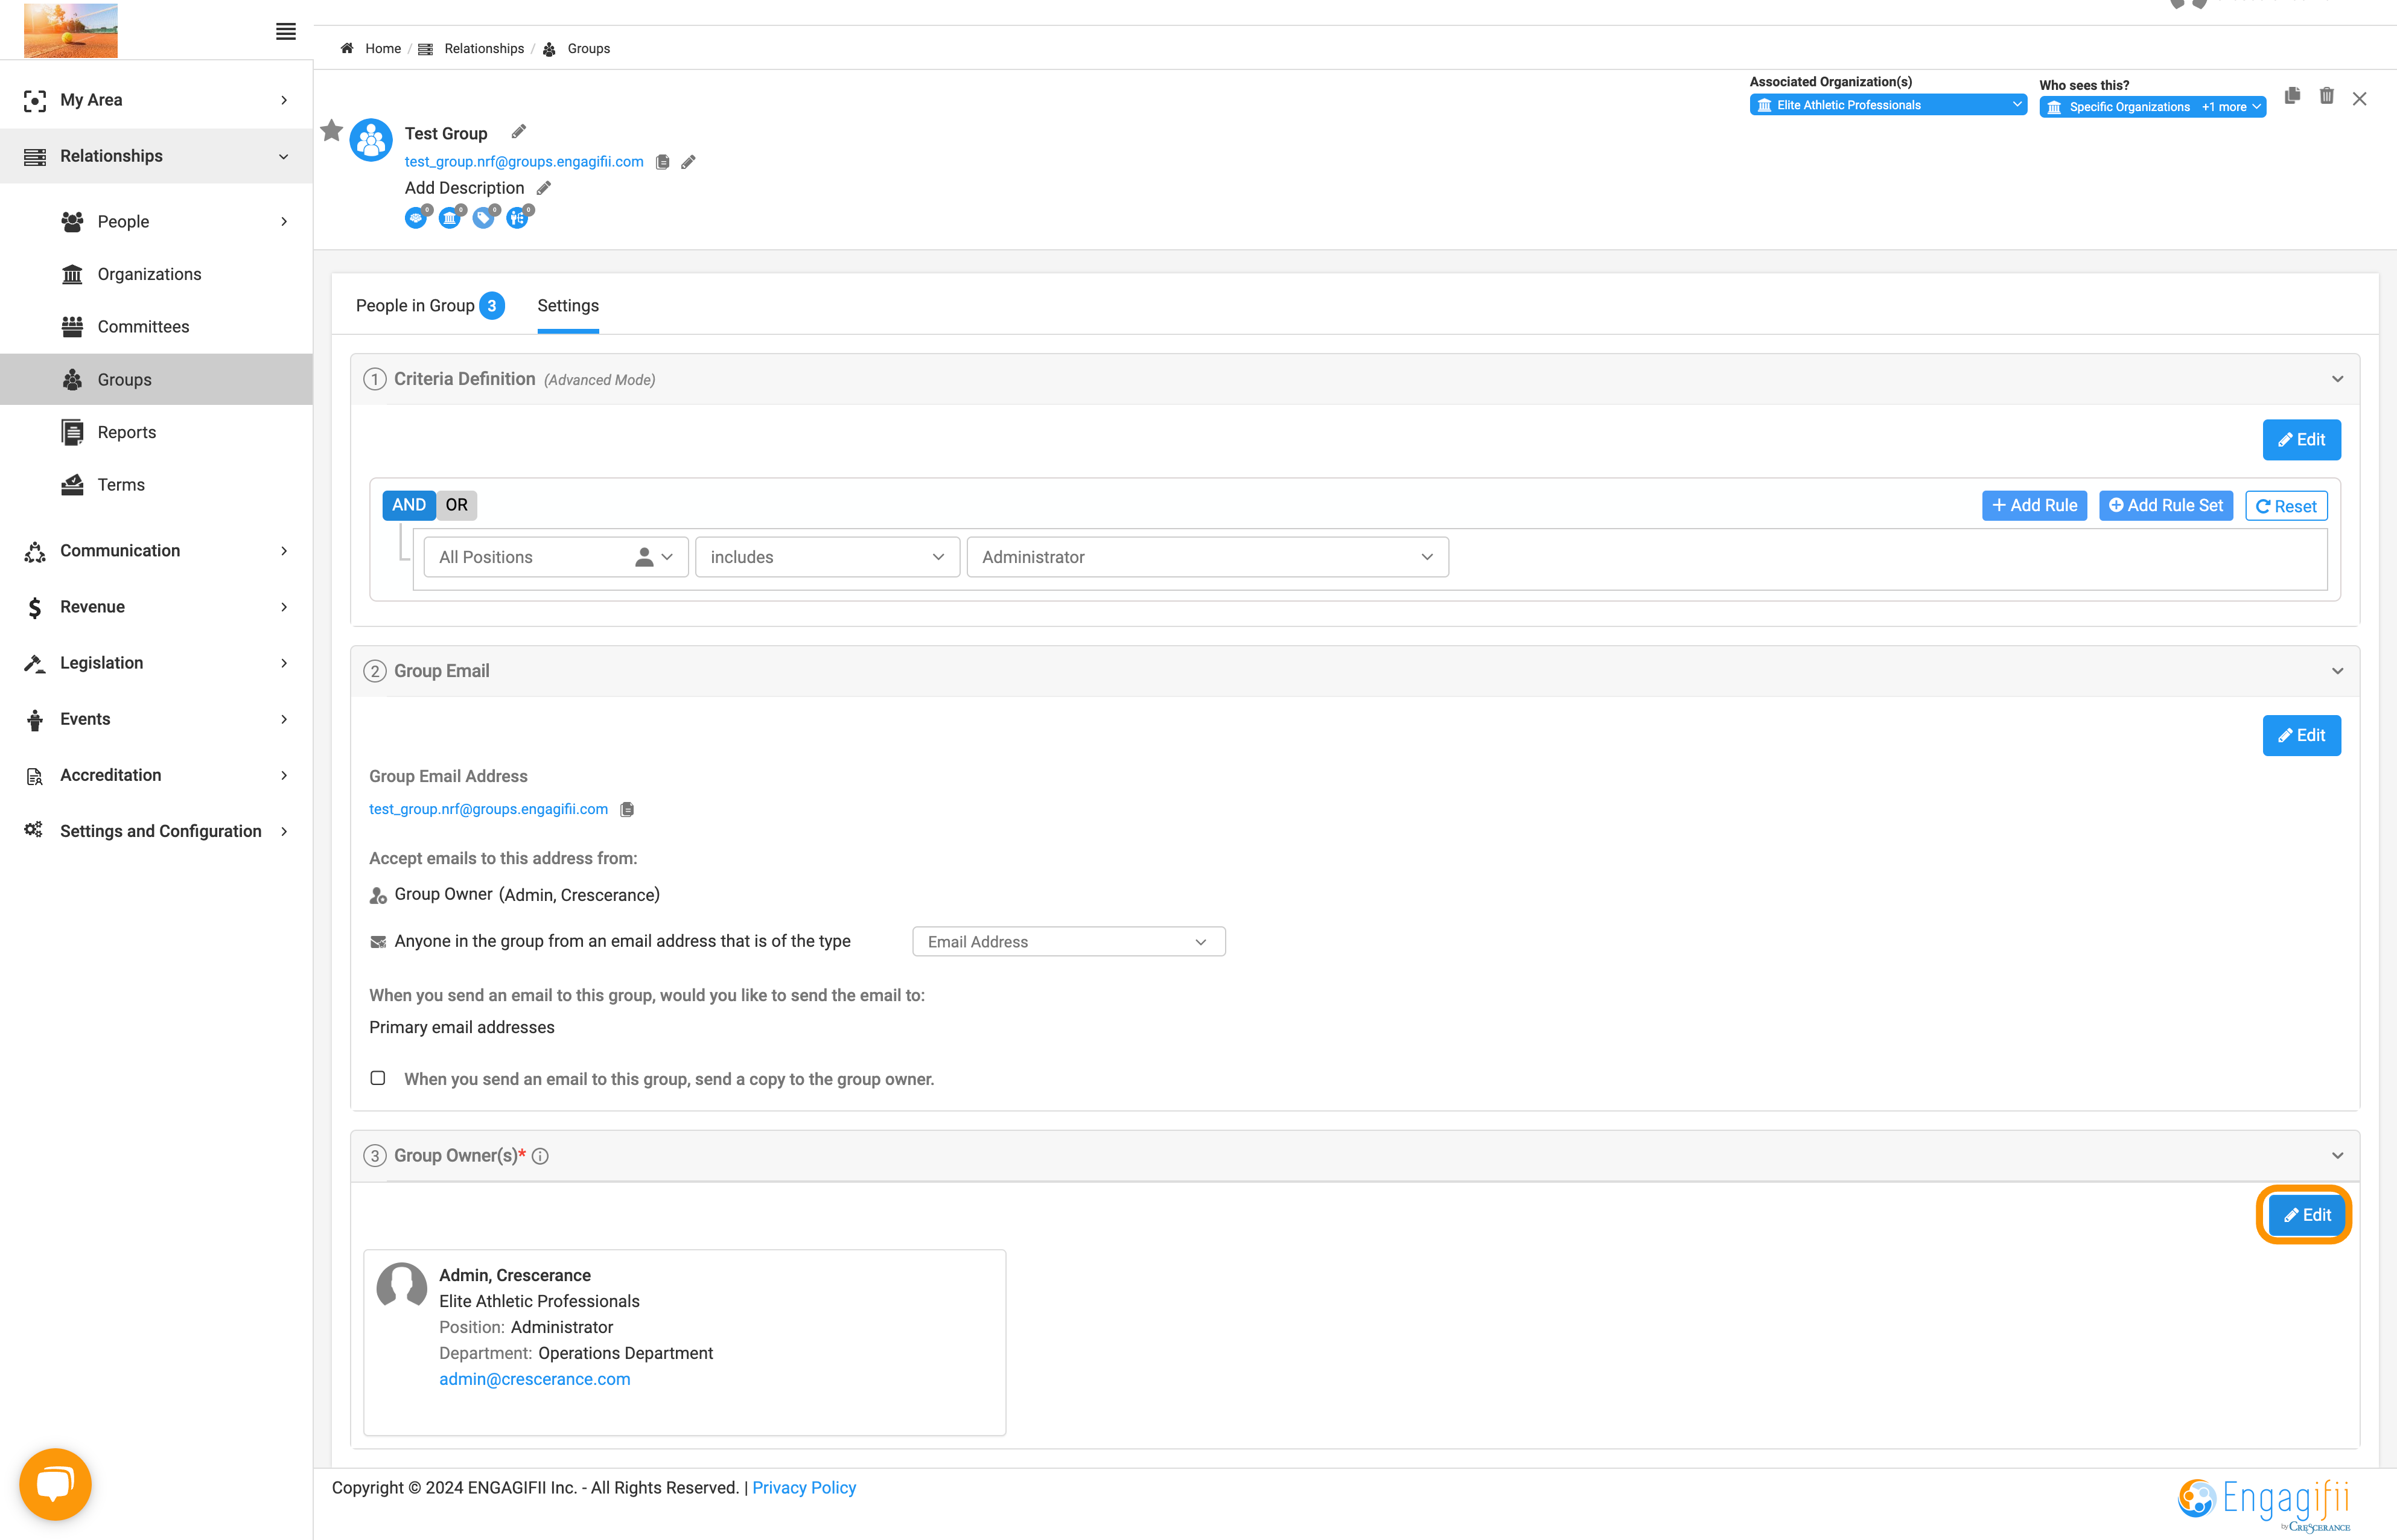Switch to People in Group tab
Screen dimensions: 2397x1540
pos(430,305)
